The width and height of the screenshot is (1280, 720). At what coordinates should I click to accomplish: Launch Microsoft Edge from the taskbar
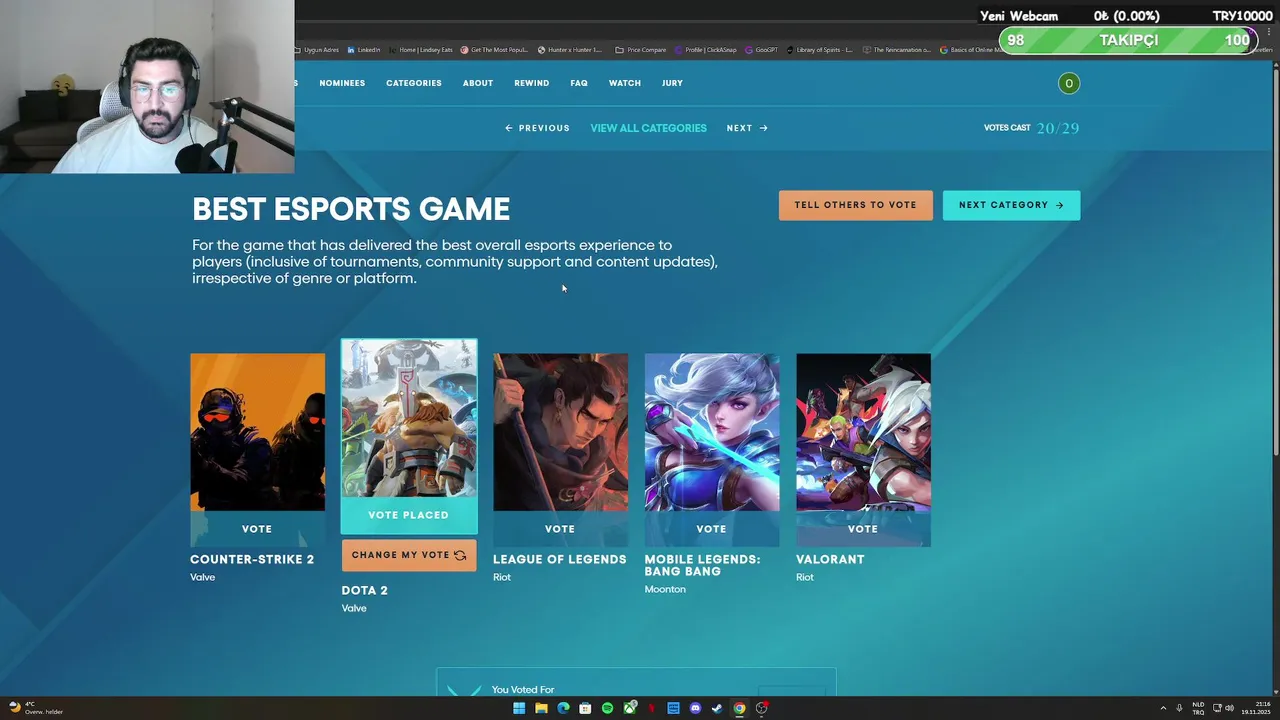pyautogui.click(x=563, y=708)
